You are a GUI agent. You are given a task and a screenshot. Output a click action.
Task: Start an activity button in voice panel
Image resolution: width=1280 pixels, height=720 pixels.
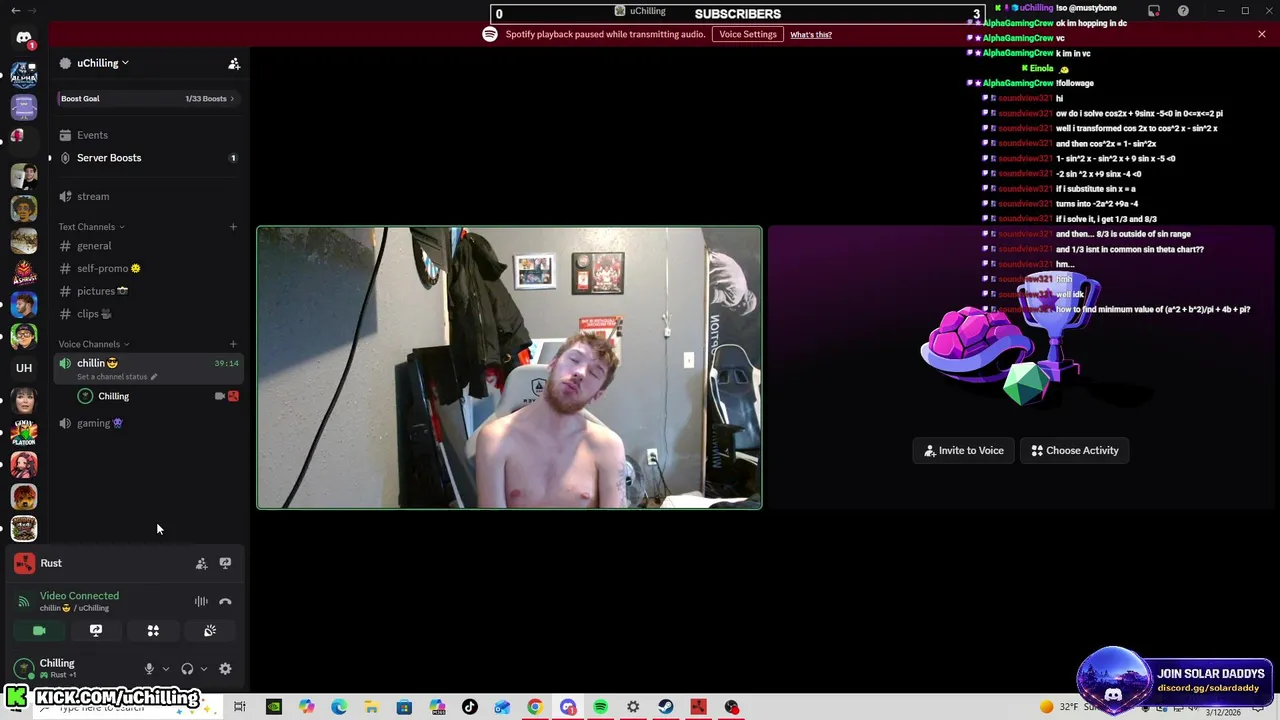[153, 631]
